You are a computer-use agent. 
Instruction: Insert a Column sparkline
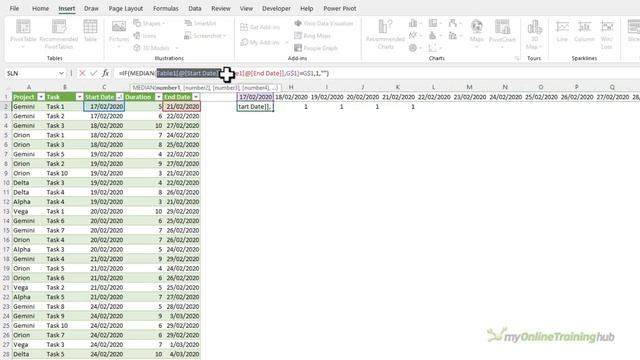tap(584, 31)
